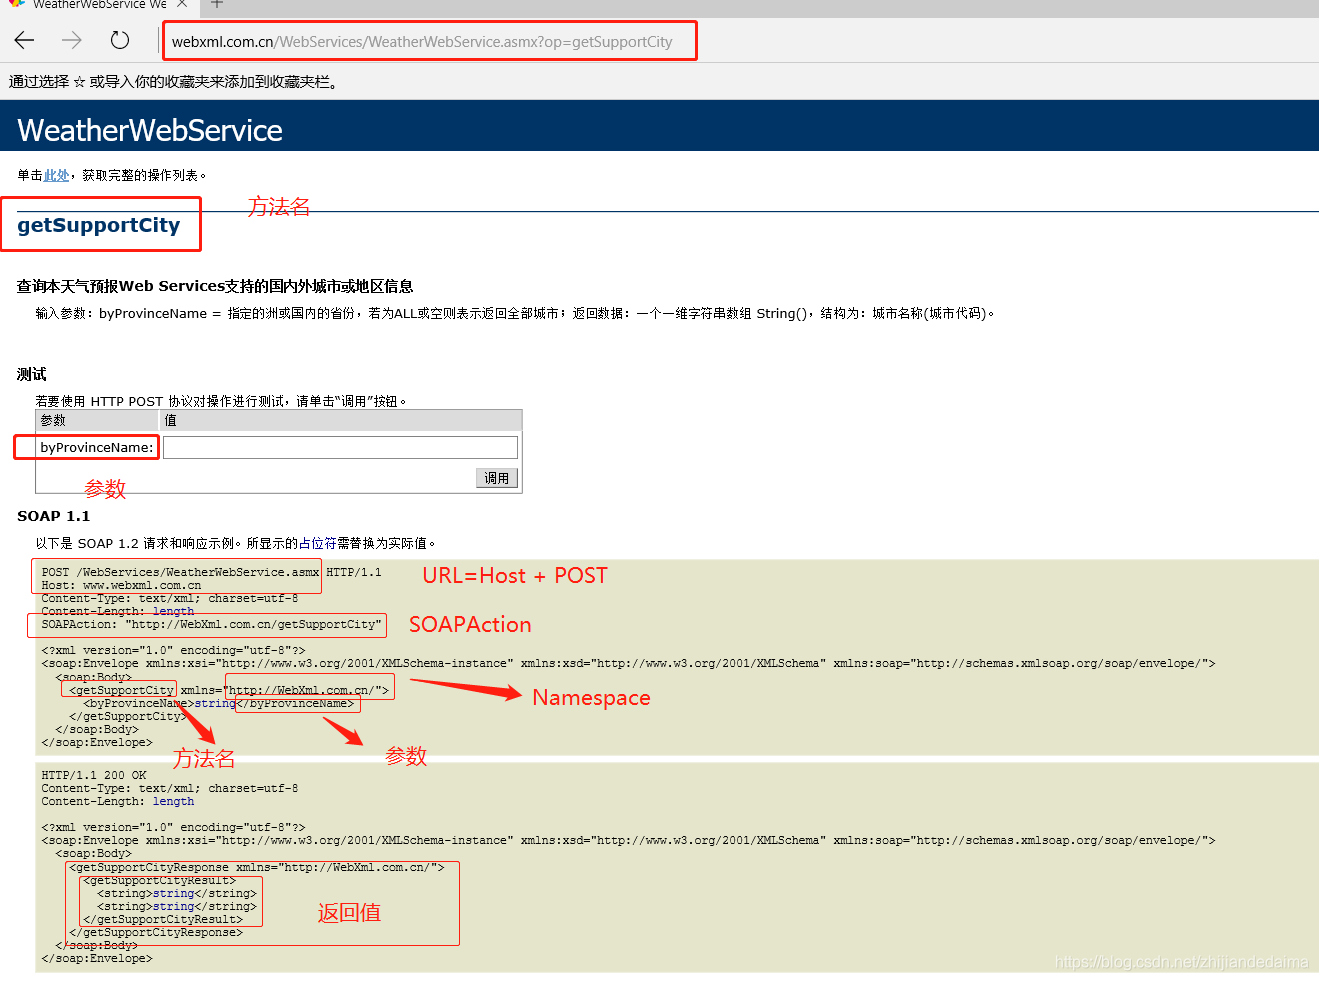
Task: Click the getSupportCityResponse opening tag line
Action: 257,867
